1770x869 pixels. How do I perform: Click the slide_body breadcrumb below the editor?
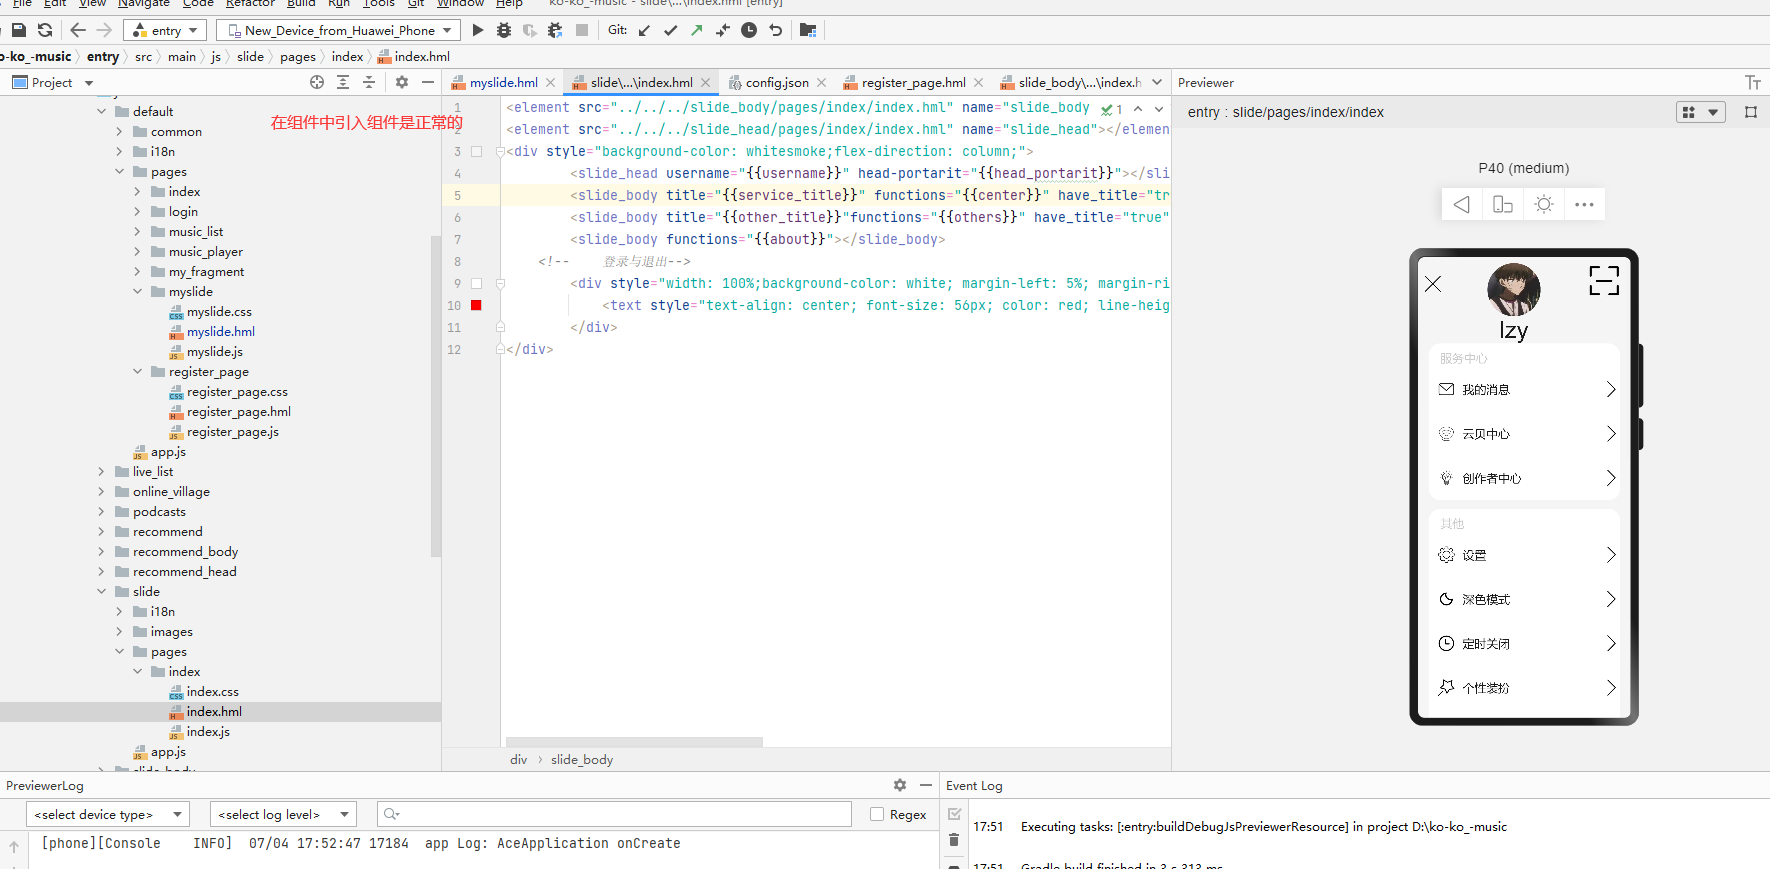click(582, 759)
